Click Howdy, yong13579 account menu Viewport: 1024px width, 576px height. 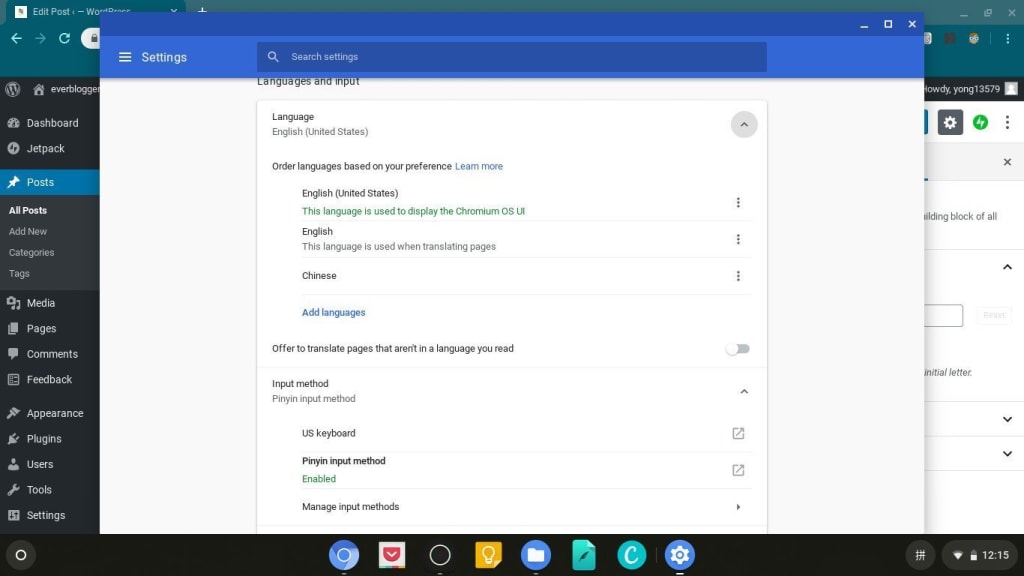[970, 89]
